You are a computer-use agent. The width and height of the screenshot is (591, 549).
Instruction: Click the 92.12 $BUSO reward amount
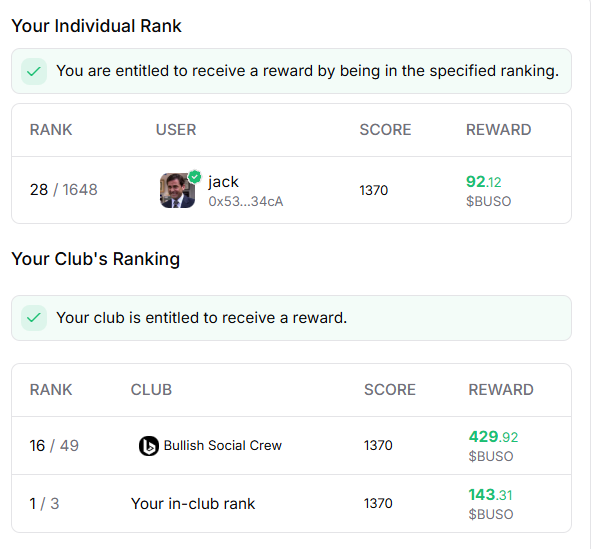(488, 191)
